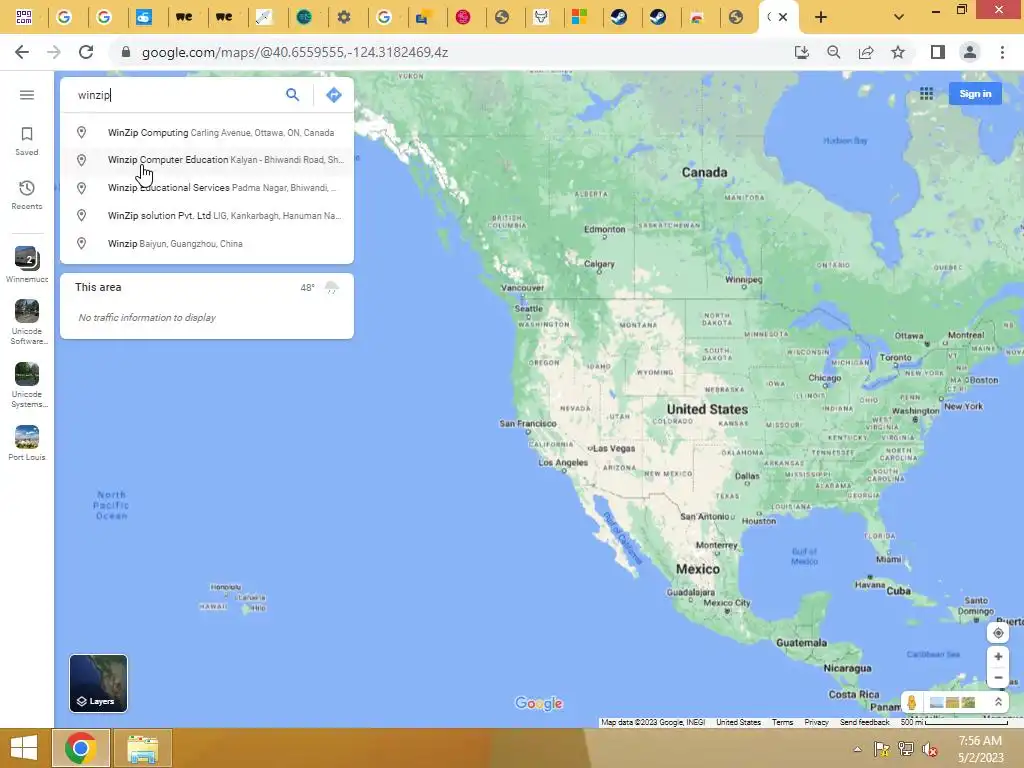Click United States region link

(x=739, y=722)
